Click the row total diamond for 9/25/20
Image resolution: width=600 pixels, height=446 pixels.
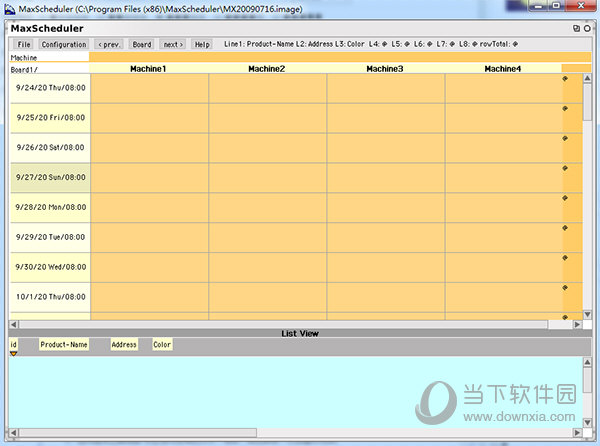(565, 108)
